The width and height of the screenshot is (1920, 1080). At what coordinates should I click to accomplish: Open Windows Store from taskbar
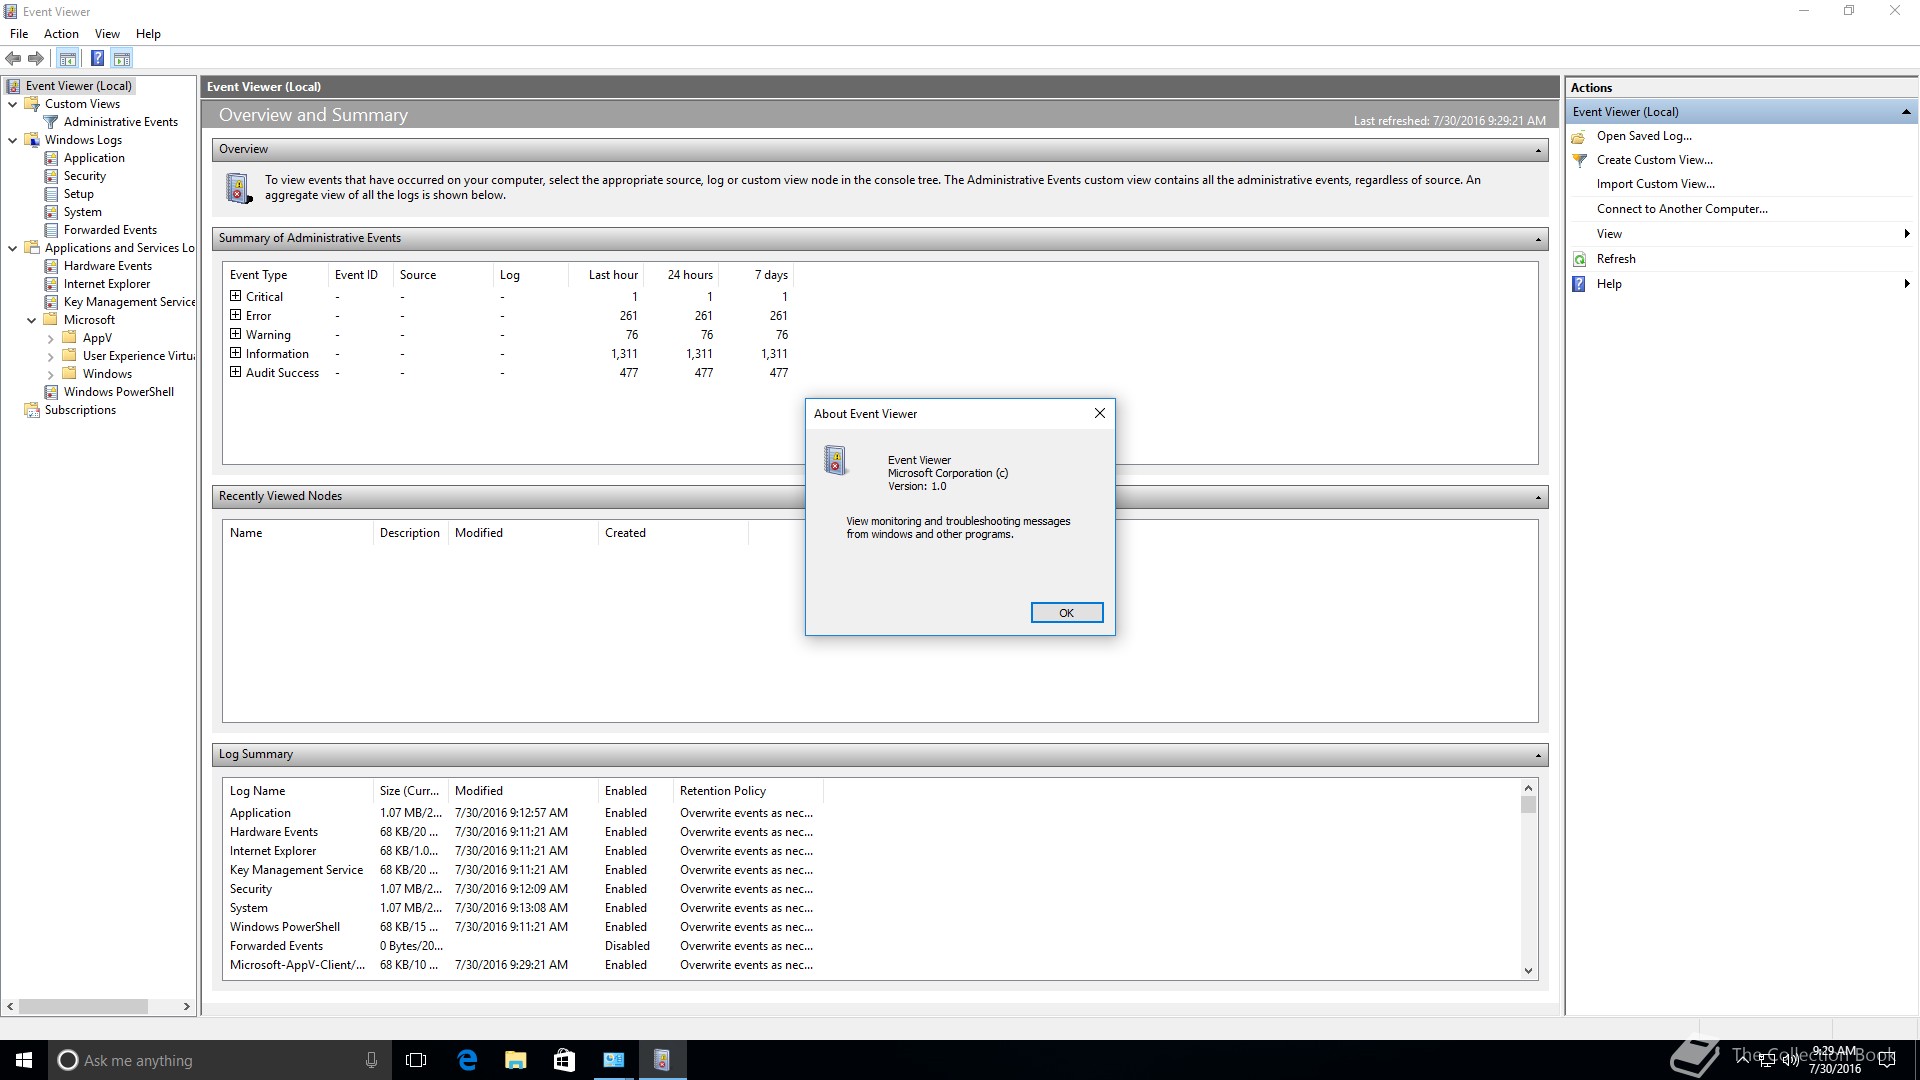coord(564,1060)
